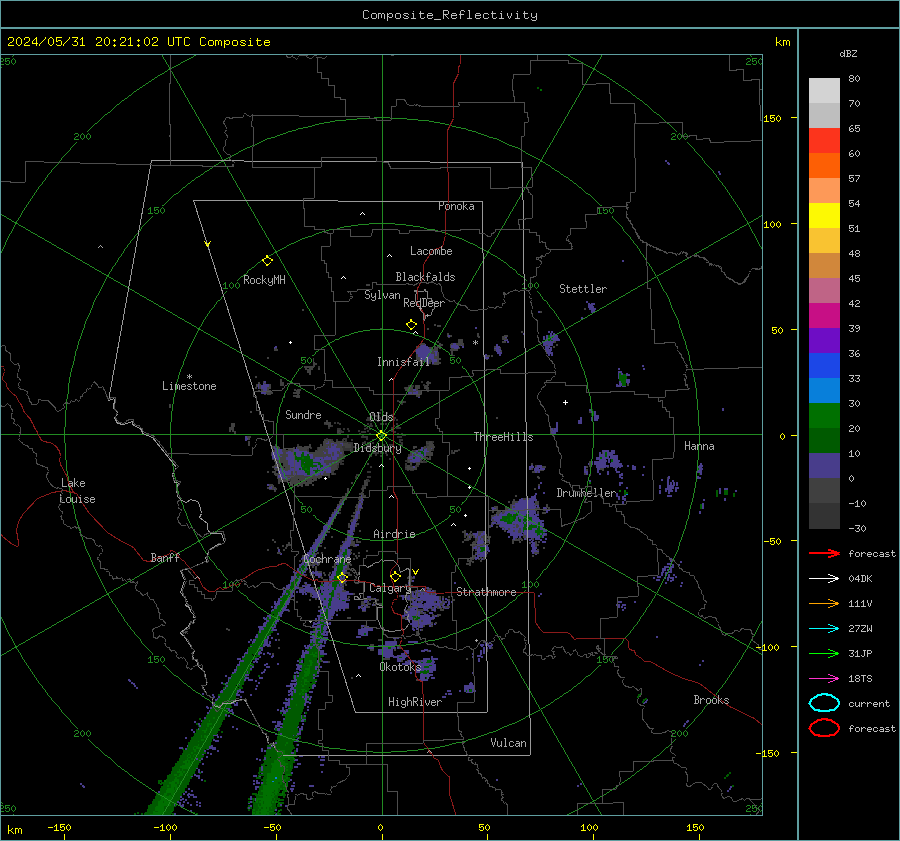This screenshot has width=900, height=841.
Task: Click the slate-purple 10-0 dBZ swatch
Action: coord(824,466)
